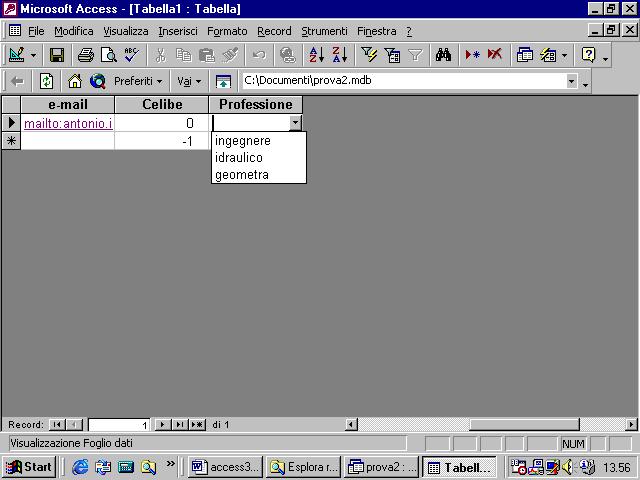The height and width of the screenshot is (480, 640).
Task: Open Filter By Form icon
Action: pos(392,55)
